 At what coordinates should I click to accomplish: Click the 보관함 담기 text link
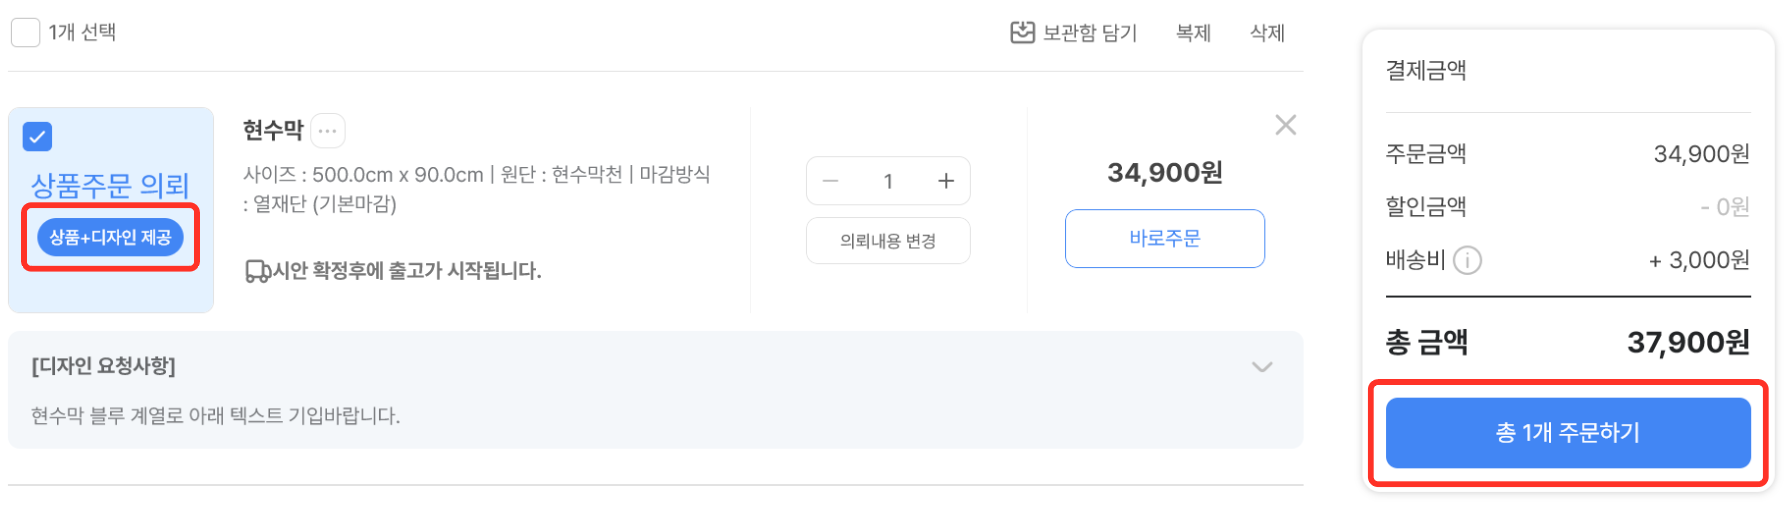[1090, 33]
